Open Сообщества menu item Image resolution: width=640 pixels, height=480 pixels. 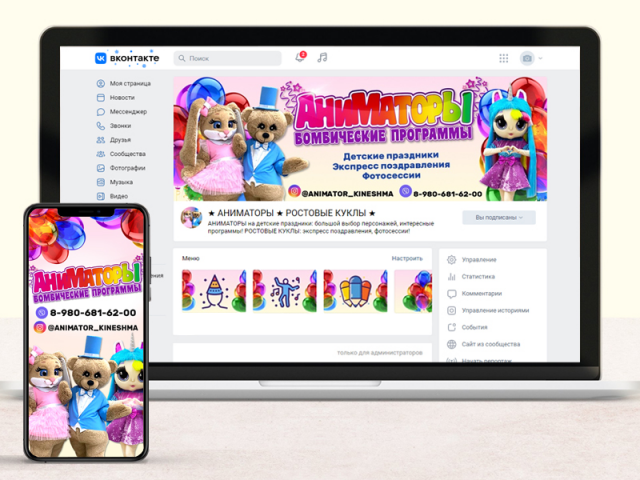coord(128,154)
